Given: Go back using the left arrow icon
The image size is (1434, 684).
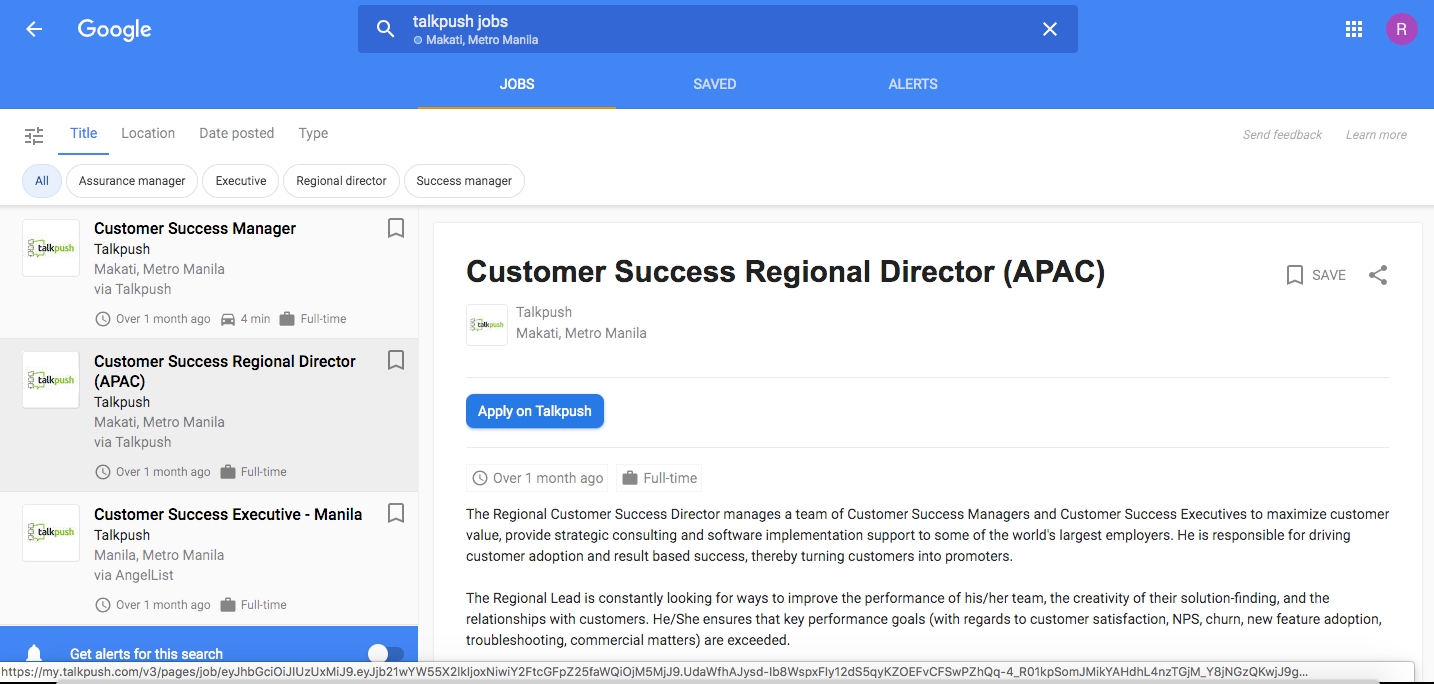Looking at the screenshot, I should click(34, 29).
